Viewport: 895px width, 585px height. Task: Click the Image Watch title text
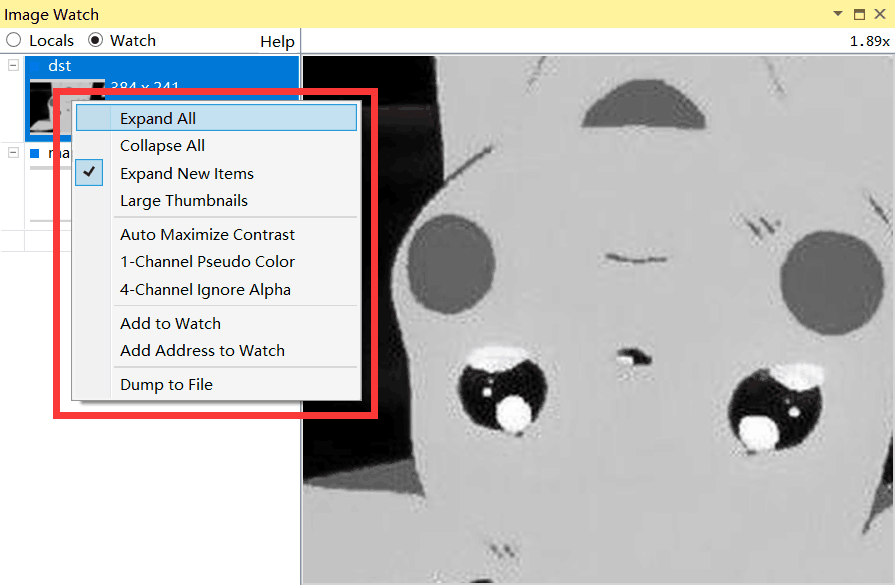[51, 14]
